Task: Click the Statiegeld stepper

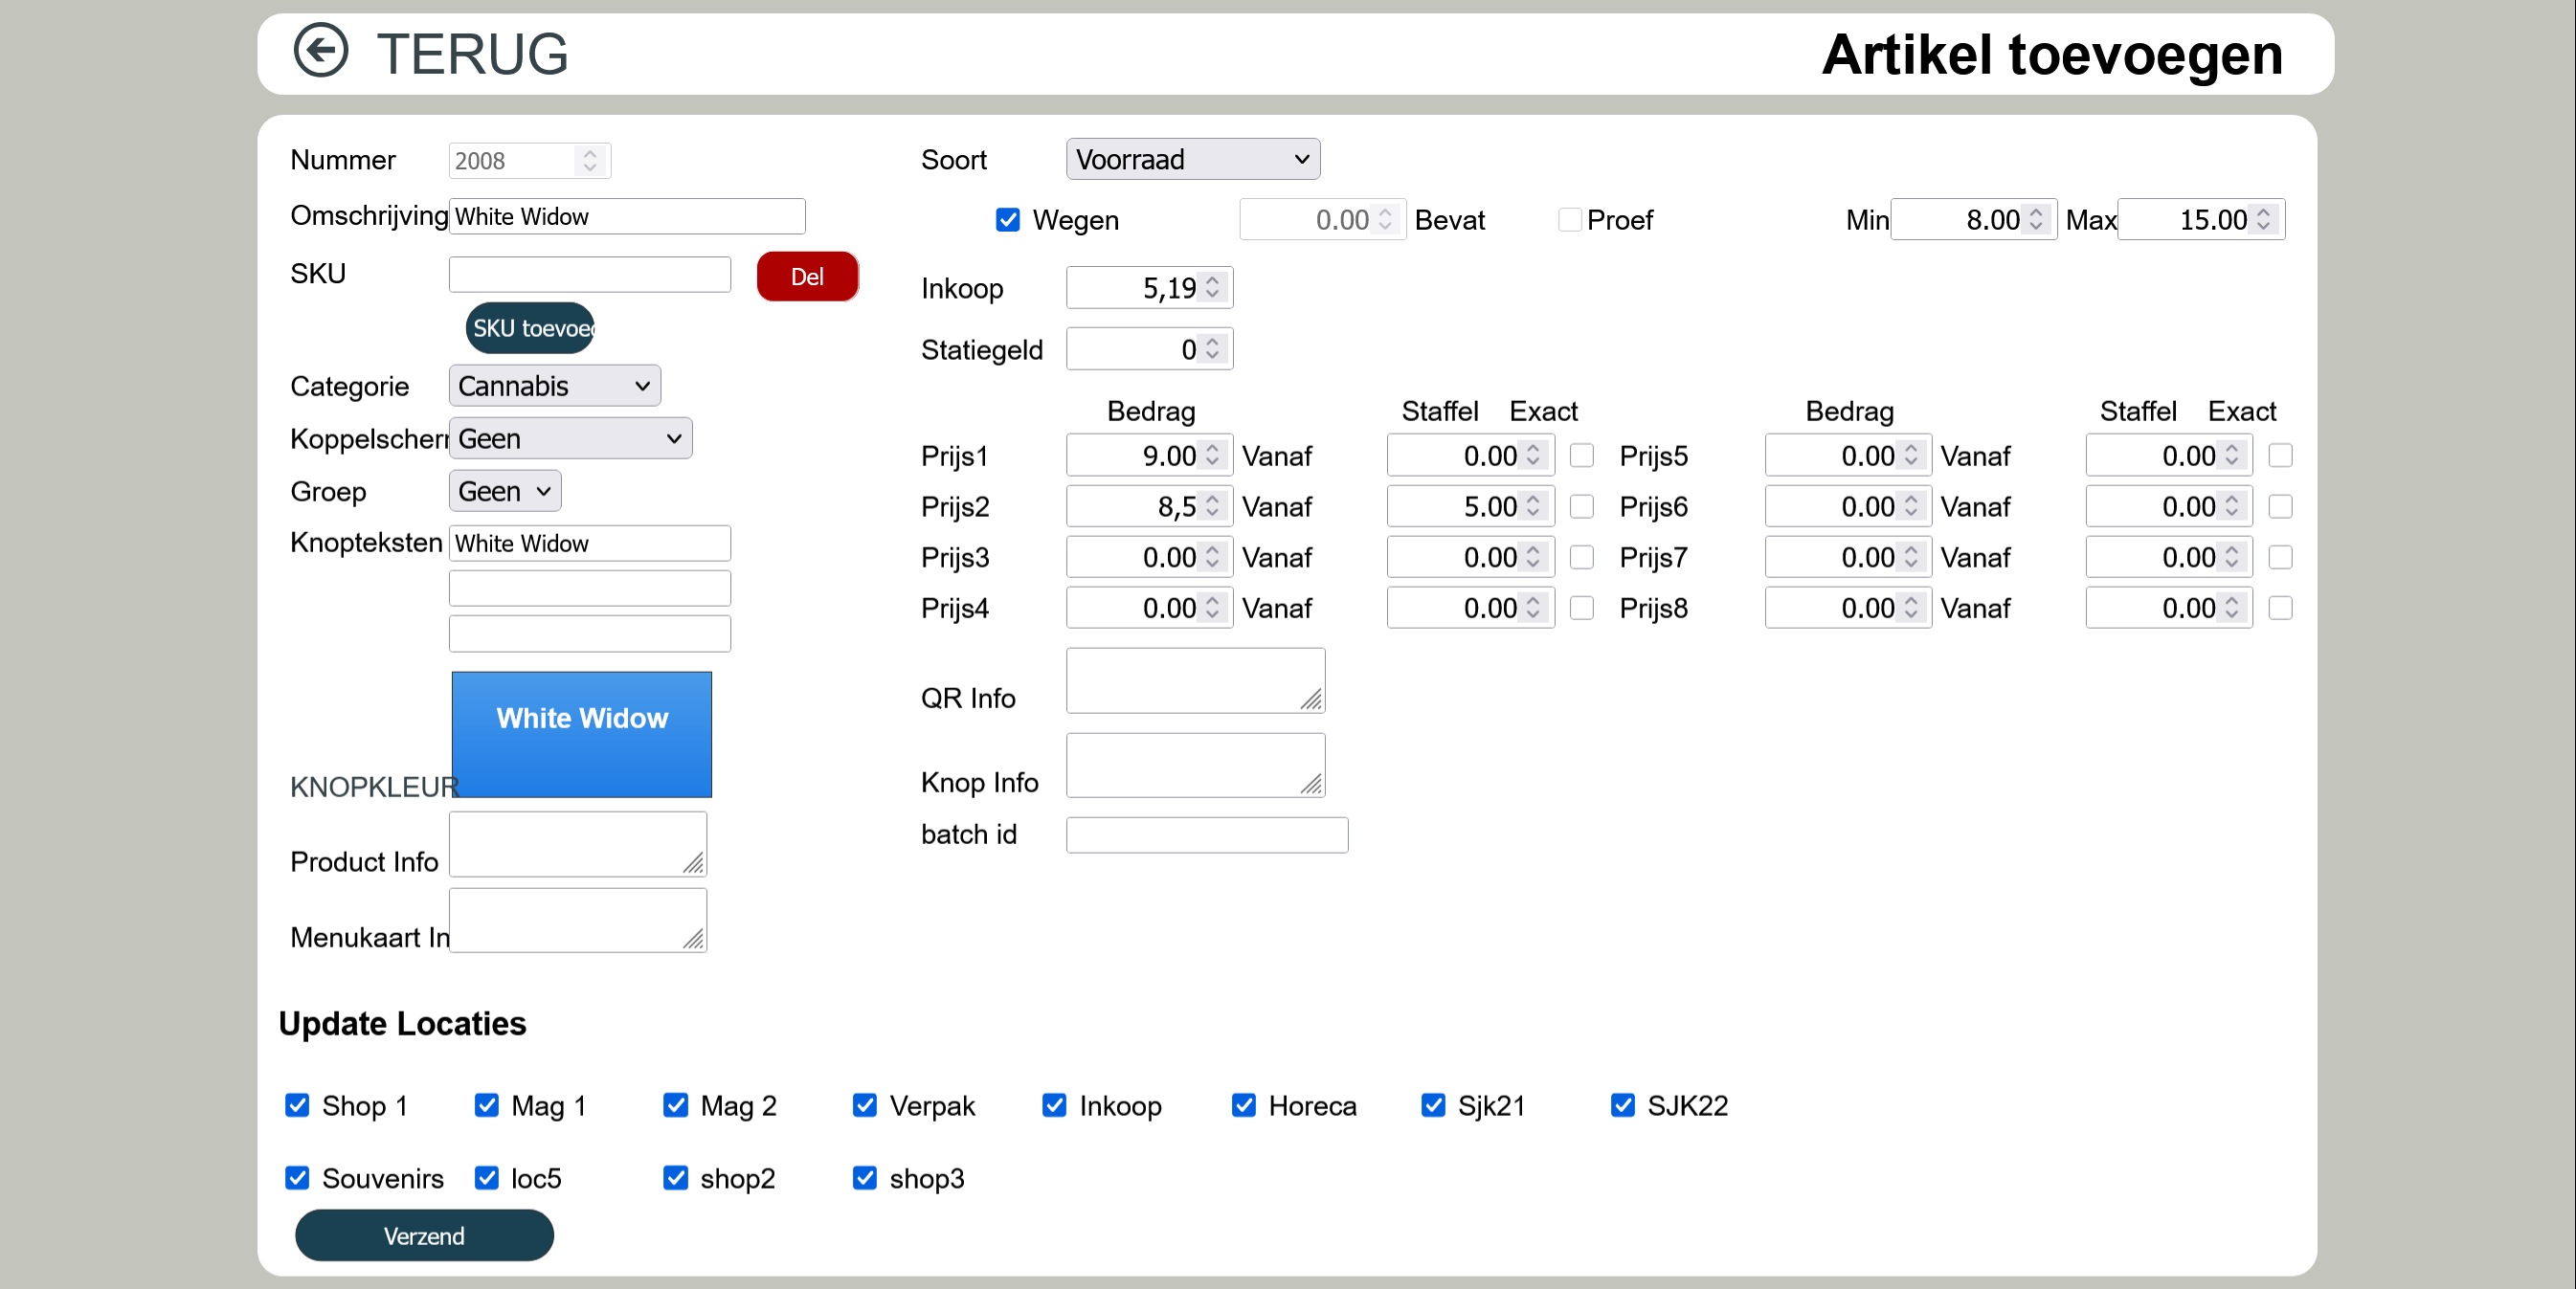Action: click(1212, 349)
